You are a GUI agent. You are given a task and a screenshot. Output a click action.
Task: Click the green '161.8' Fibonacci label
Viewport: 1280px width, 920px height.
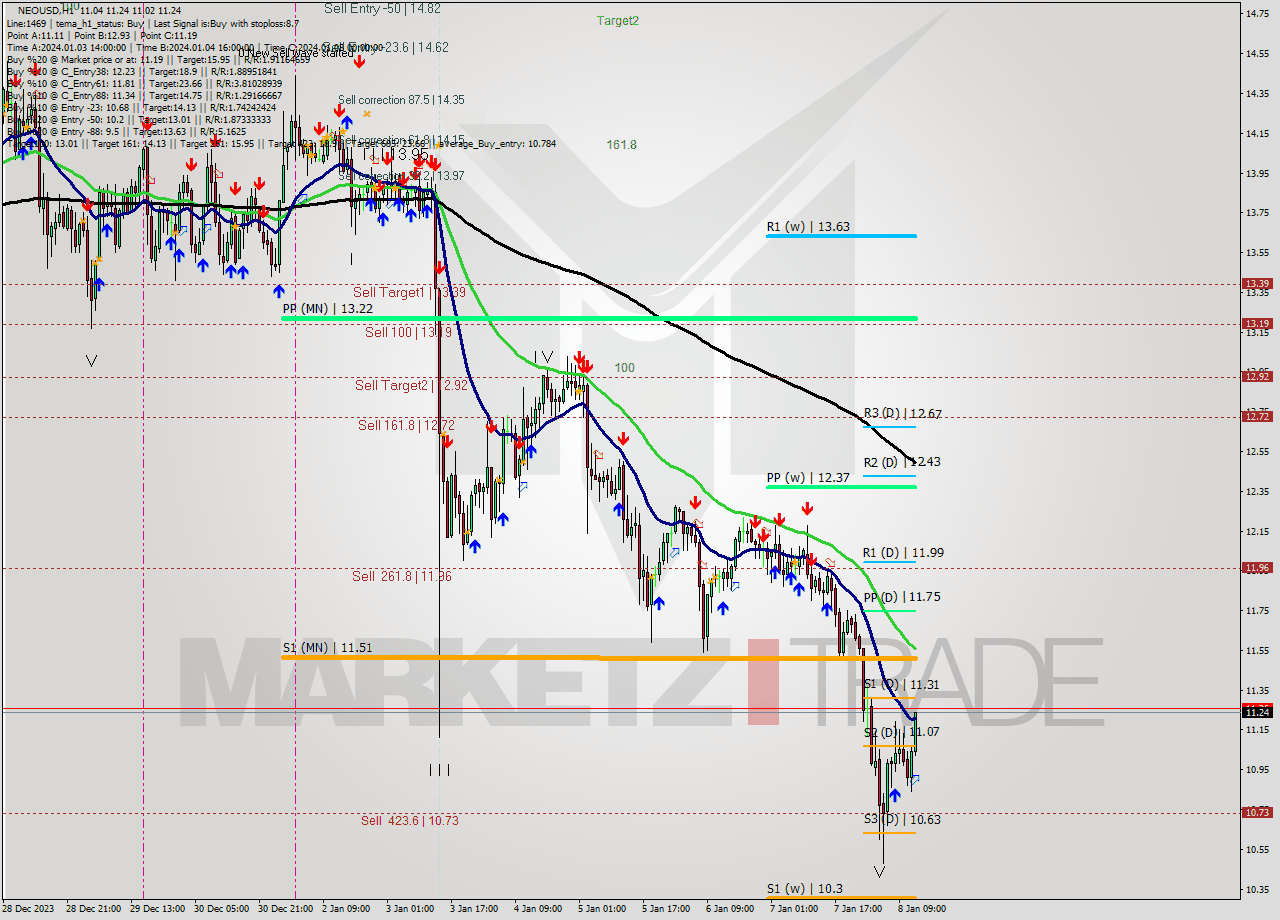click(x=621, y=144)
